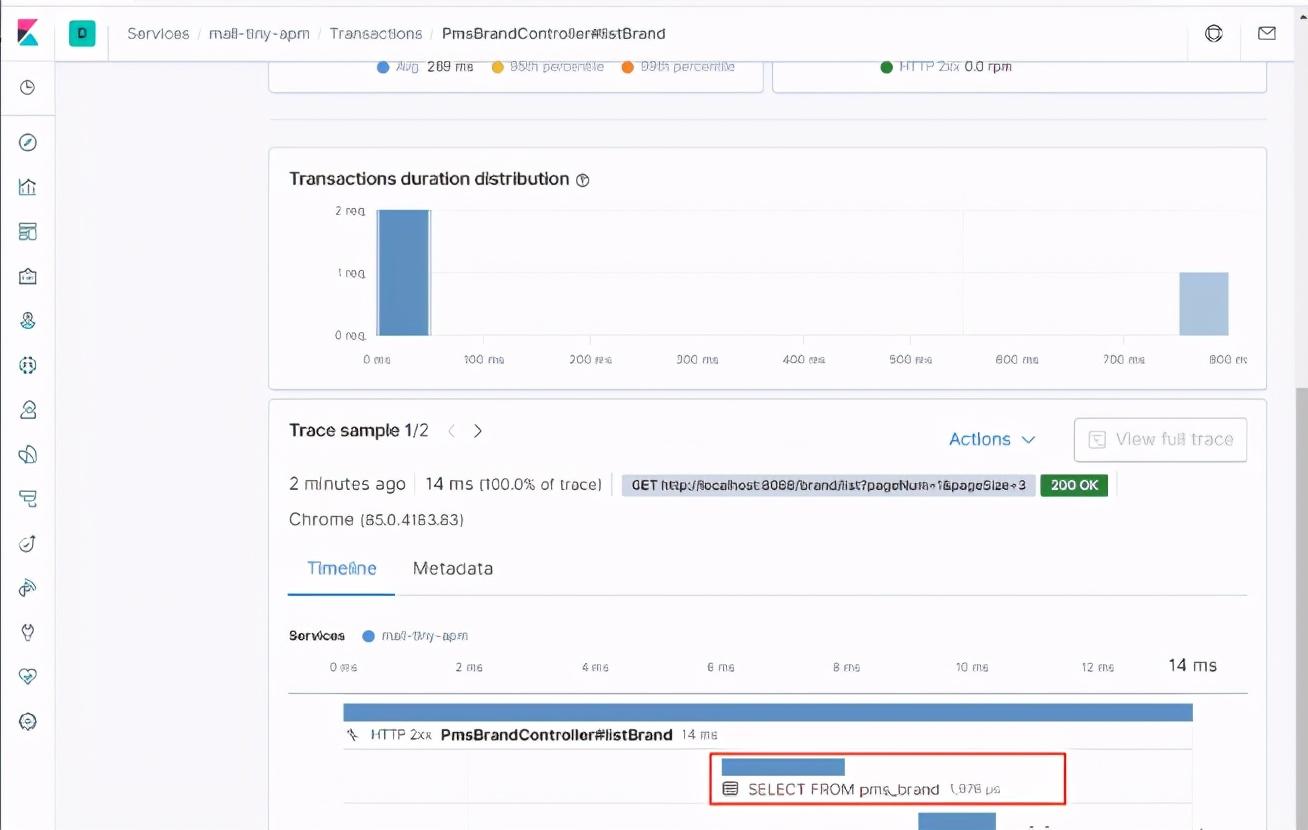Image resolution: width=1308 pixels, height=830 pixels.
Task: Click the 200 OK status badge
Action: 1074,485
